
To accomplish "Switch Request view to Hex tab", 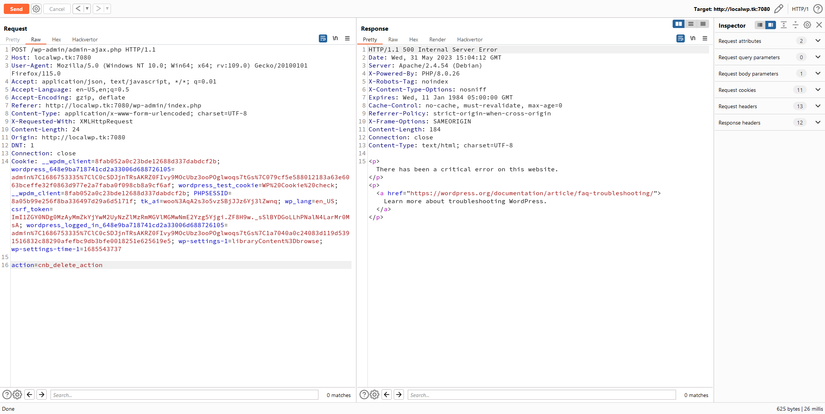I will pyautogui.click(x=56, y=40).
